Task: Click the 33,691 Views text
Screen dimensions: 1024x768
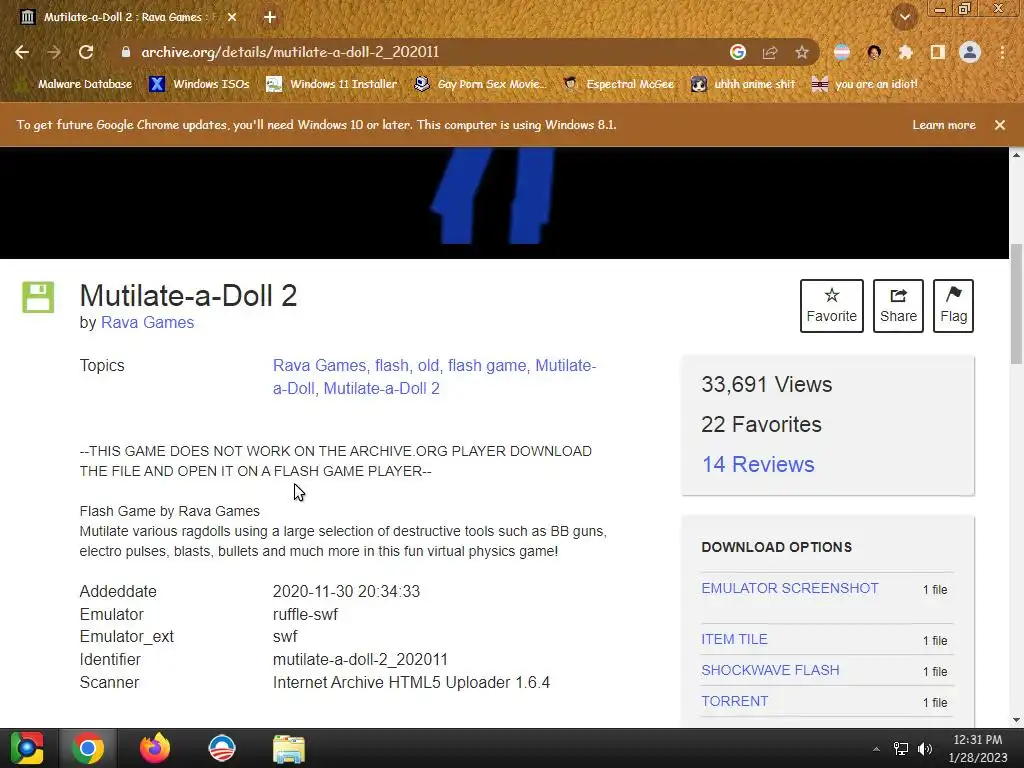Action: pyautogui.click(x=766, y=385)
